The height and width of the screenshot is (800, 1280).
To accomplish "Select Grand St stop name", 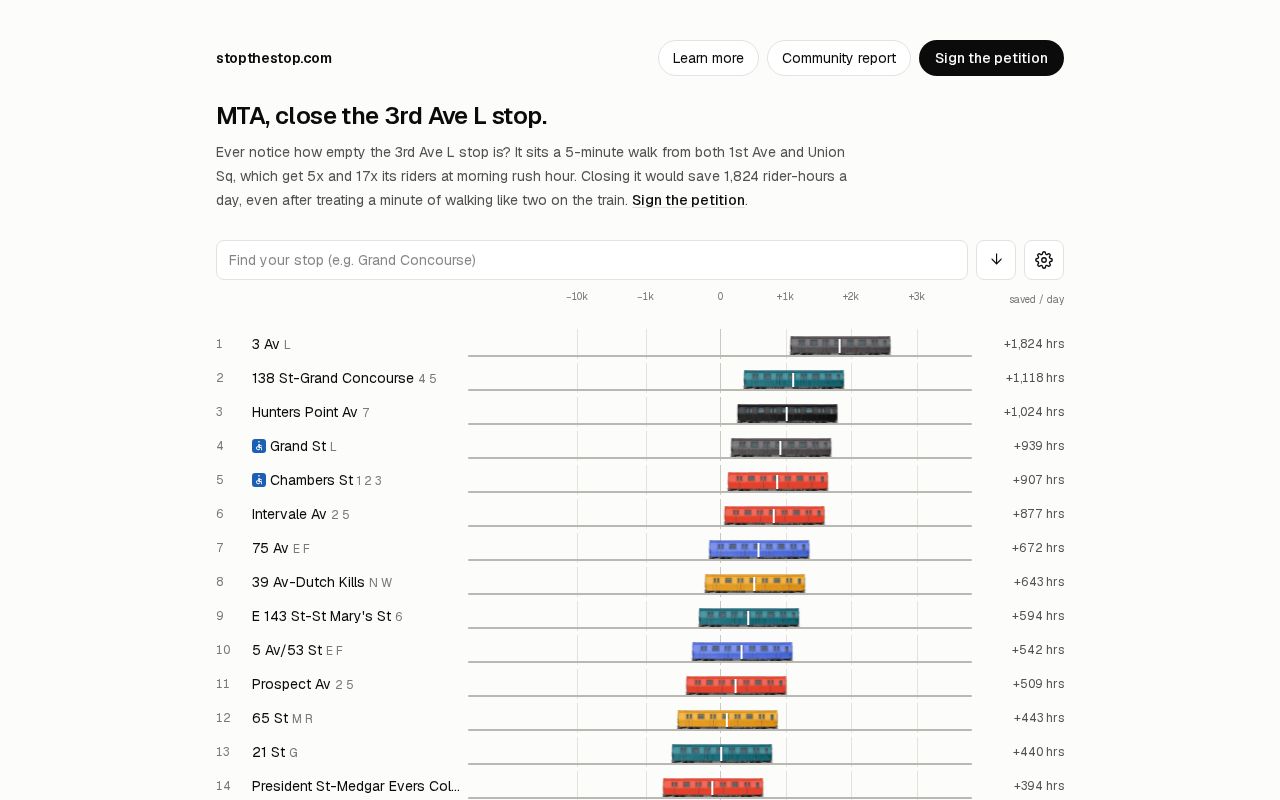I will point(298,446).
